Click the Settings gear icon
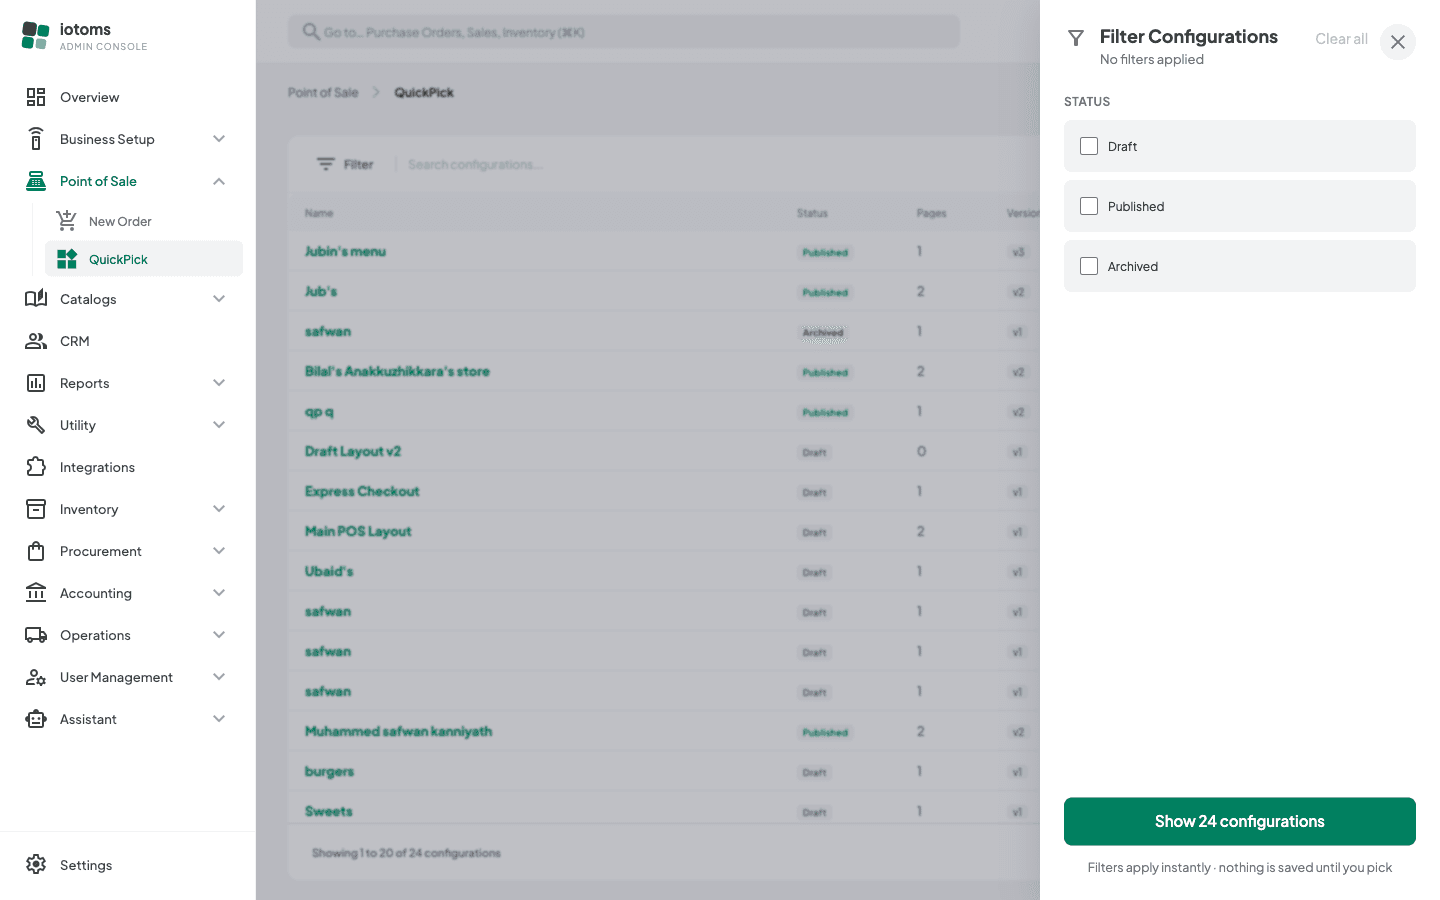Viewport: 1440px width, 900px height. click(x=36, y=865)
